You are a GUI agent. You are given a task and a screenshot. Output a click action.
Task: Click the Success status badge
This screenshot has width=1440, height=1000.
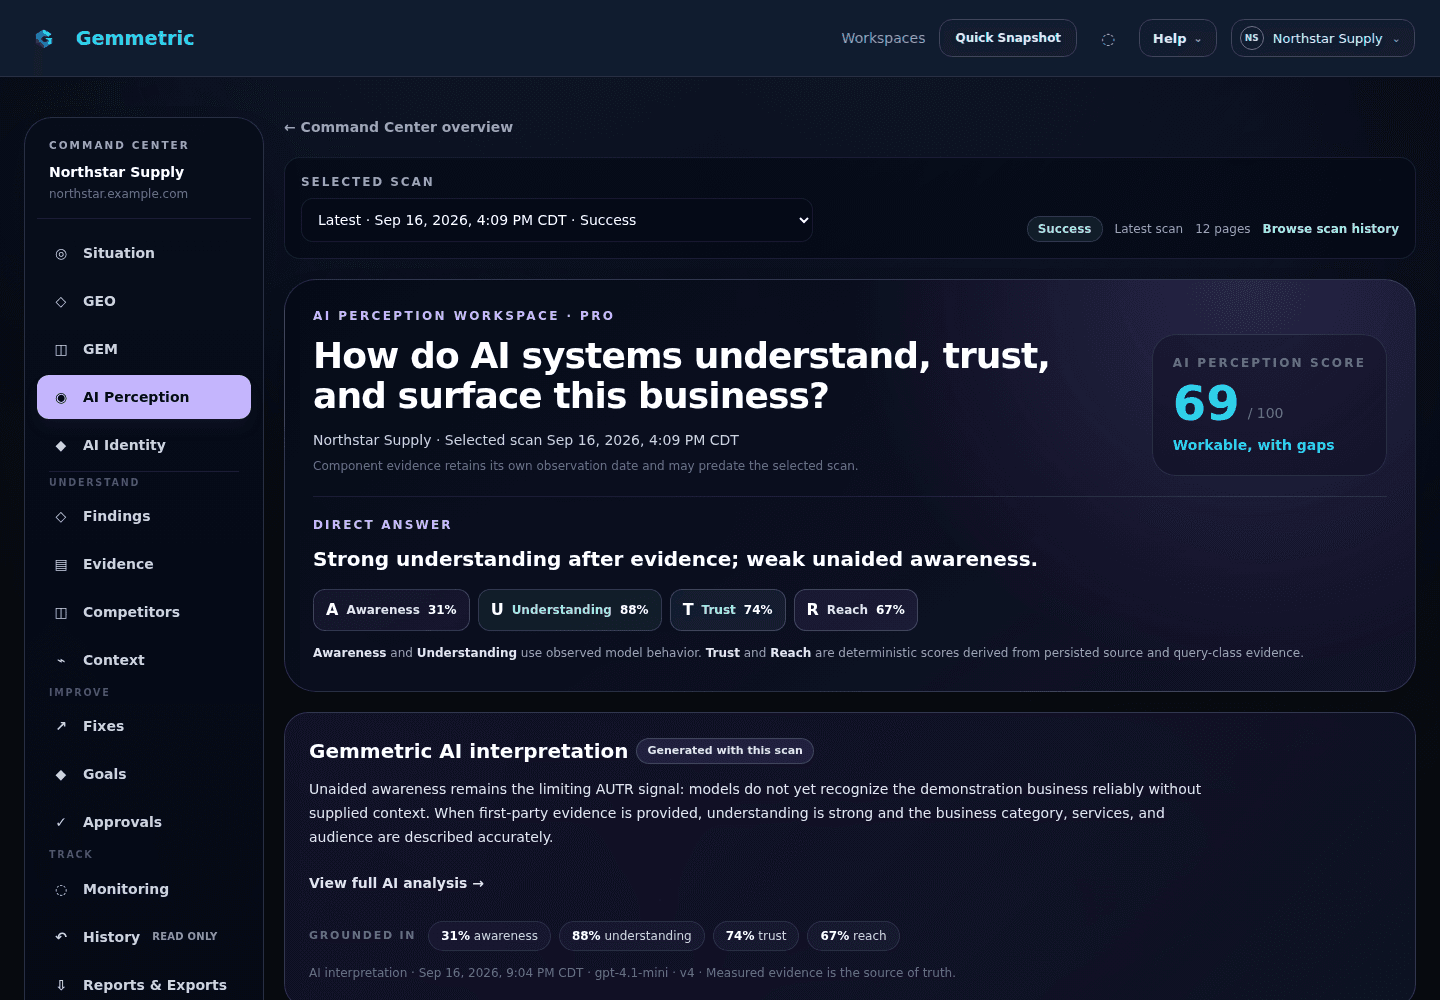pos(1064,229)
